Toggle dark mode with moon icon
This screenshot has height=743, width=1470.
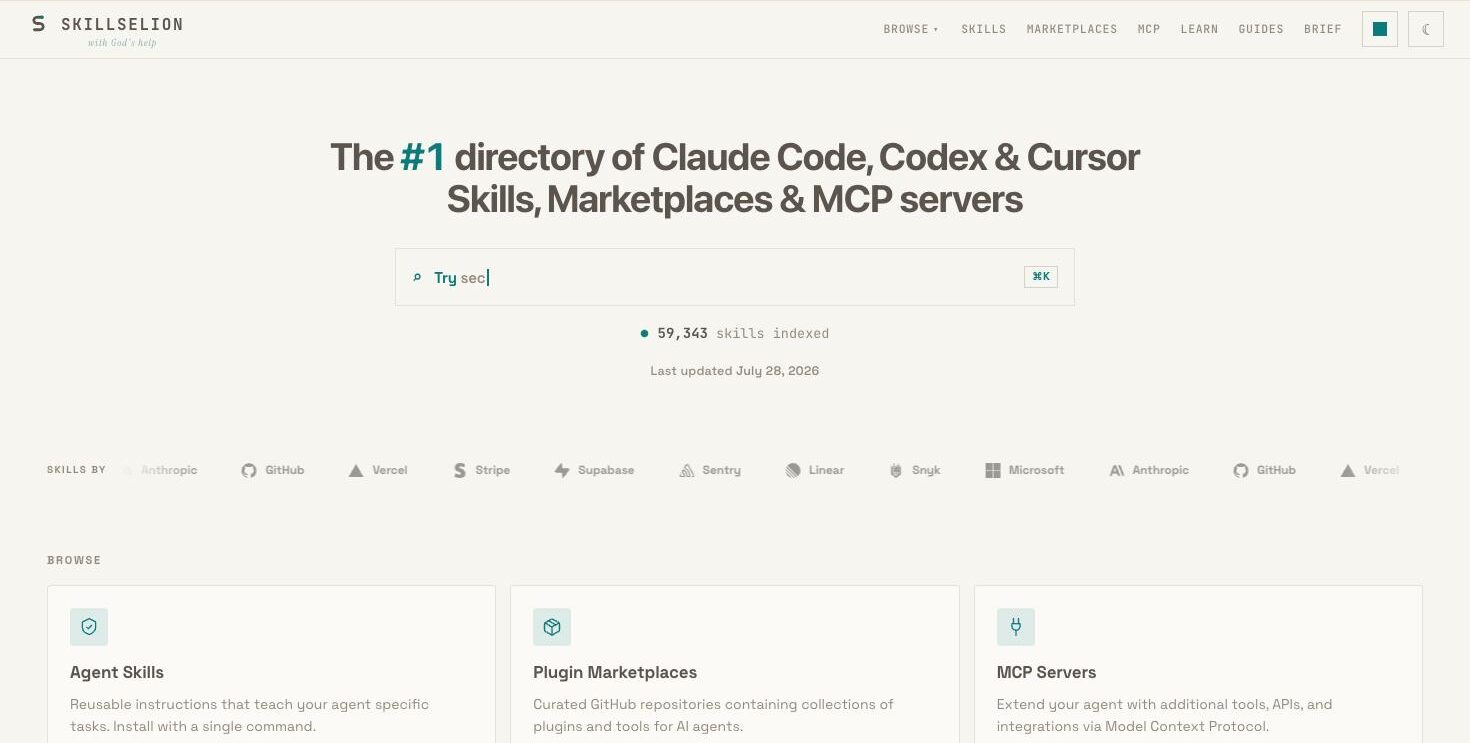[x=1426, y=29]
